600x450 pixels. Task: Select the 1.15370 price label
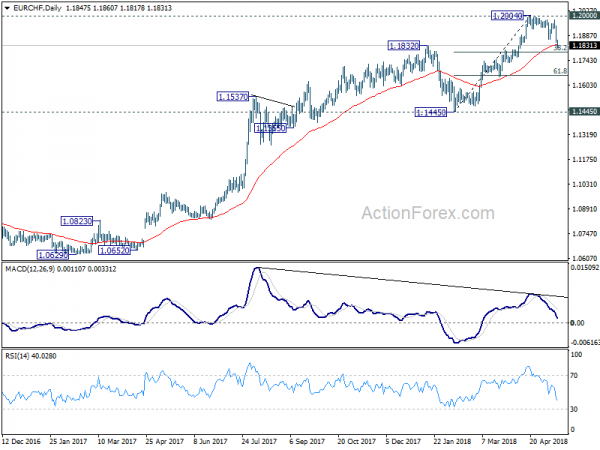[233, 97]
